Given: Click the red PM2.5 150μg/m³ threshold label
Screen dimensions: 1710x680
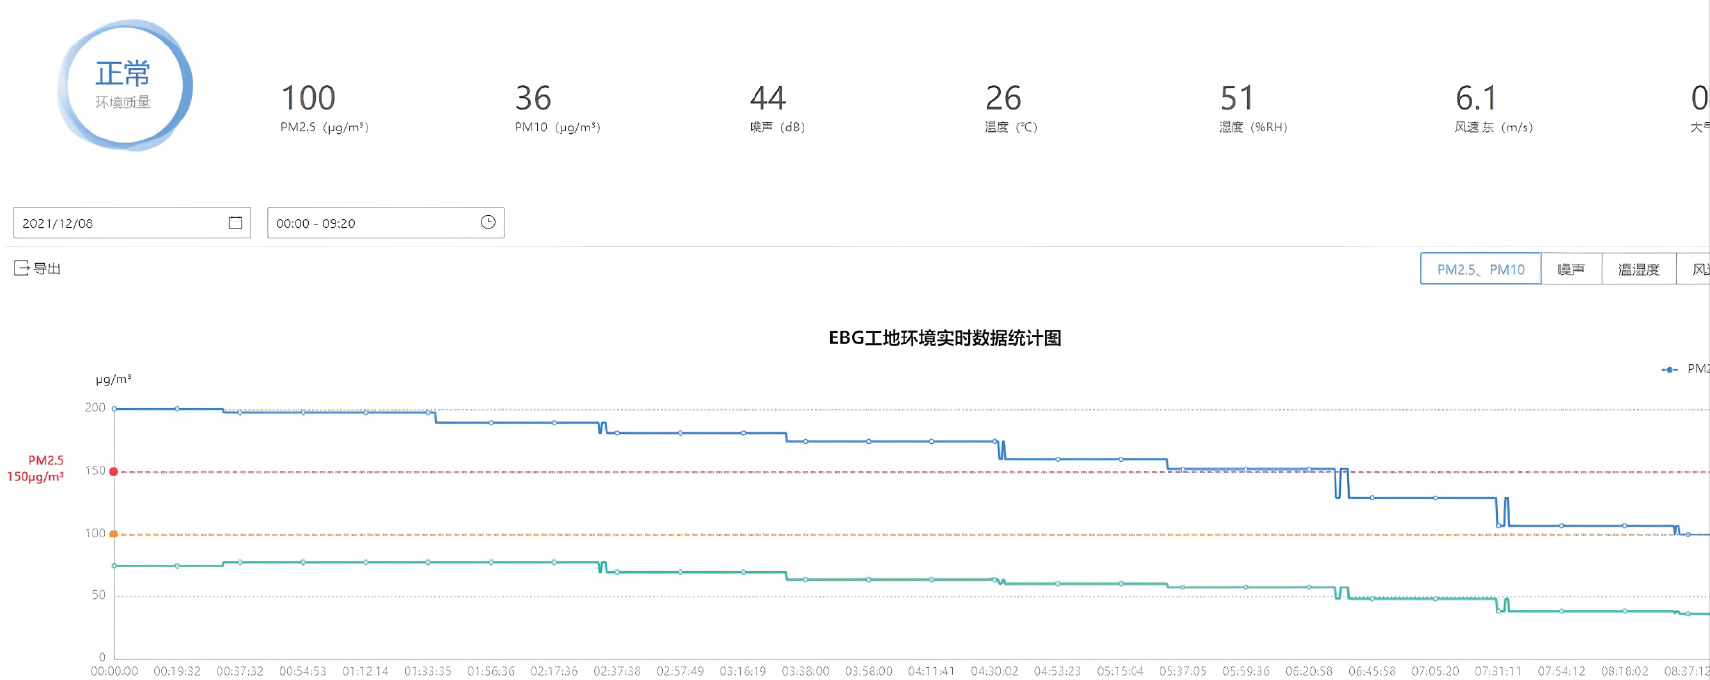Looking at the screenshot, I should pos(36,468).
